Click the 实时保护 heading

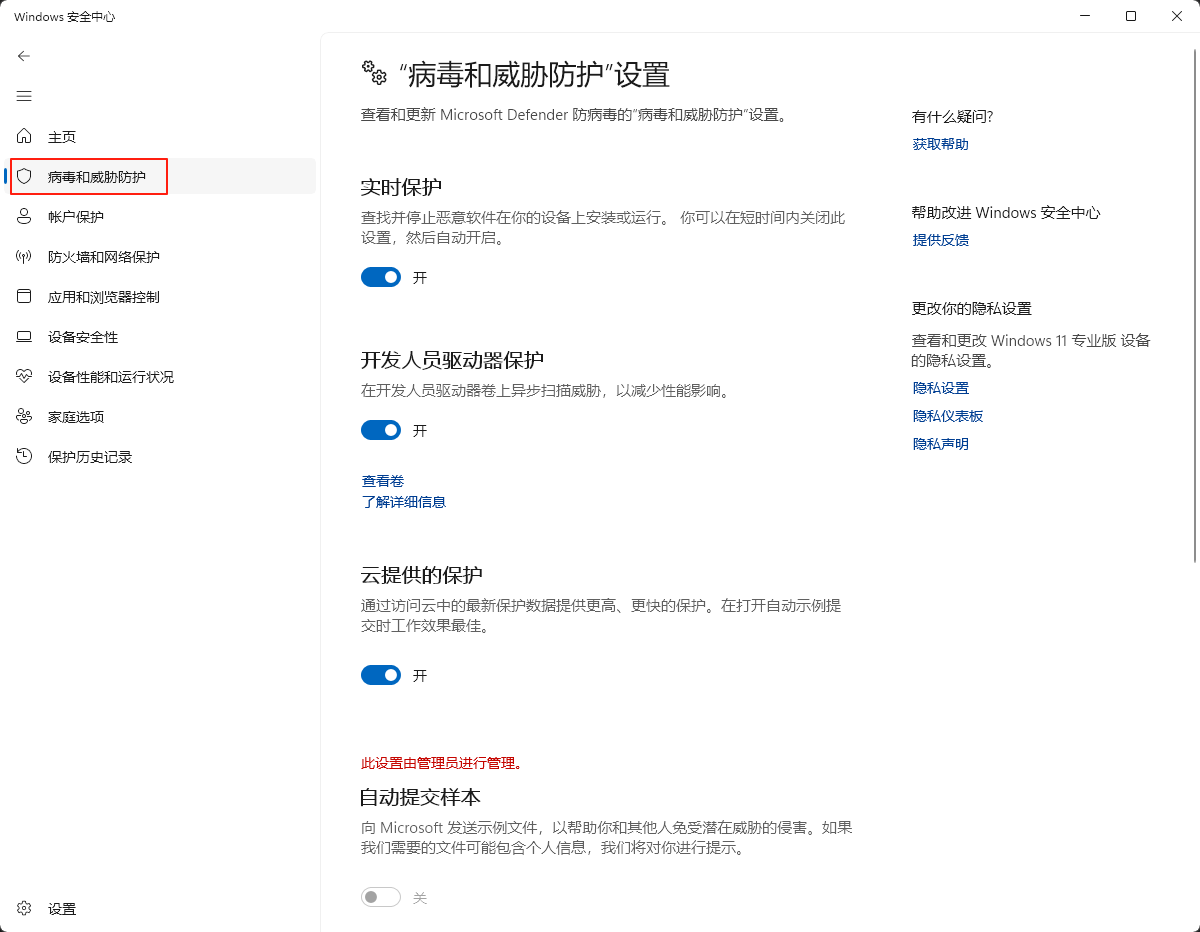pos(401,187)
